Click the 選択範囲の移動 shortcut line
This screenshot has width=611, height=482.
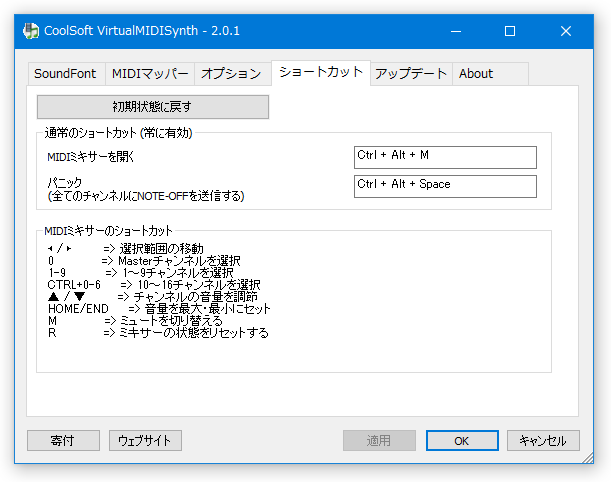pyautogui.click(x=125, y=249)
